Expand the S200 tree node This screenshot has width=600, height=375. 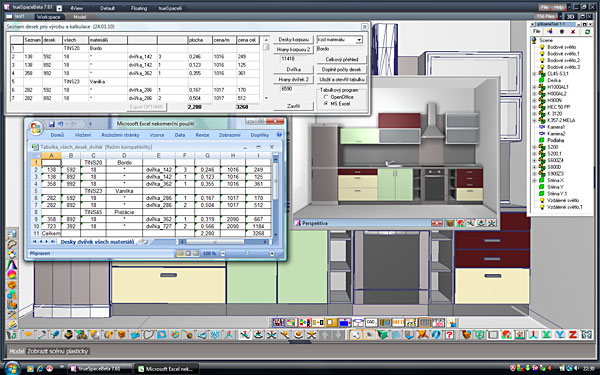coord(535,147)
